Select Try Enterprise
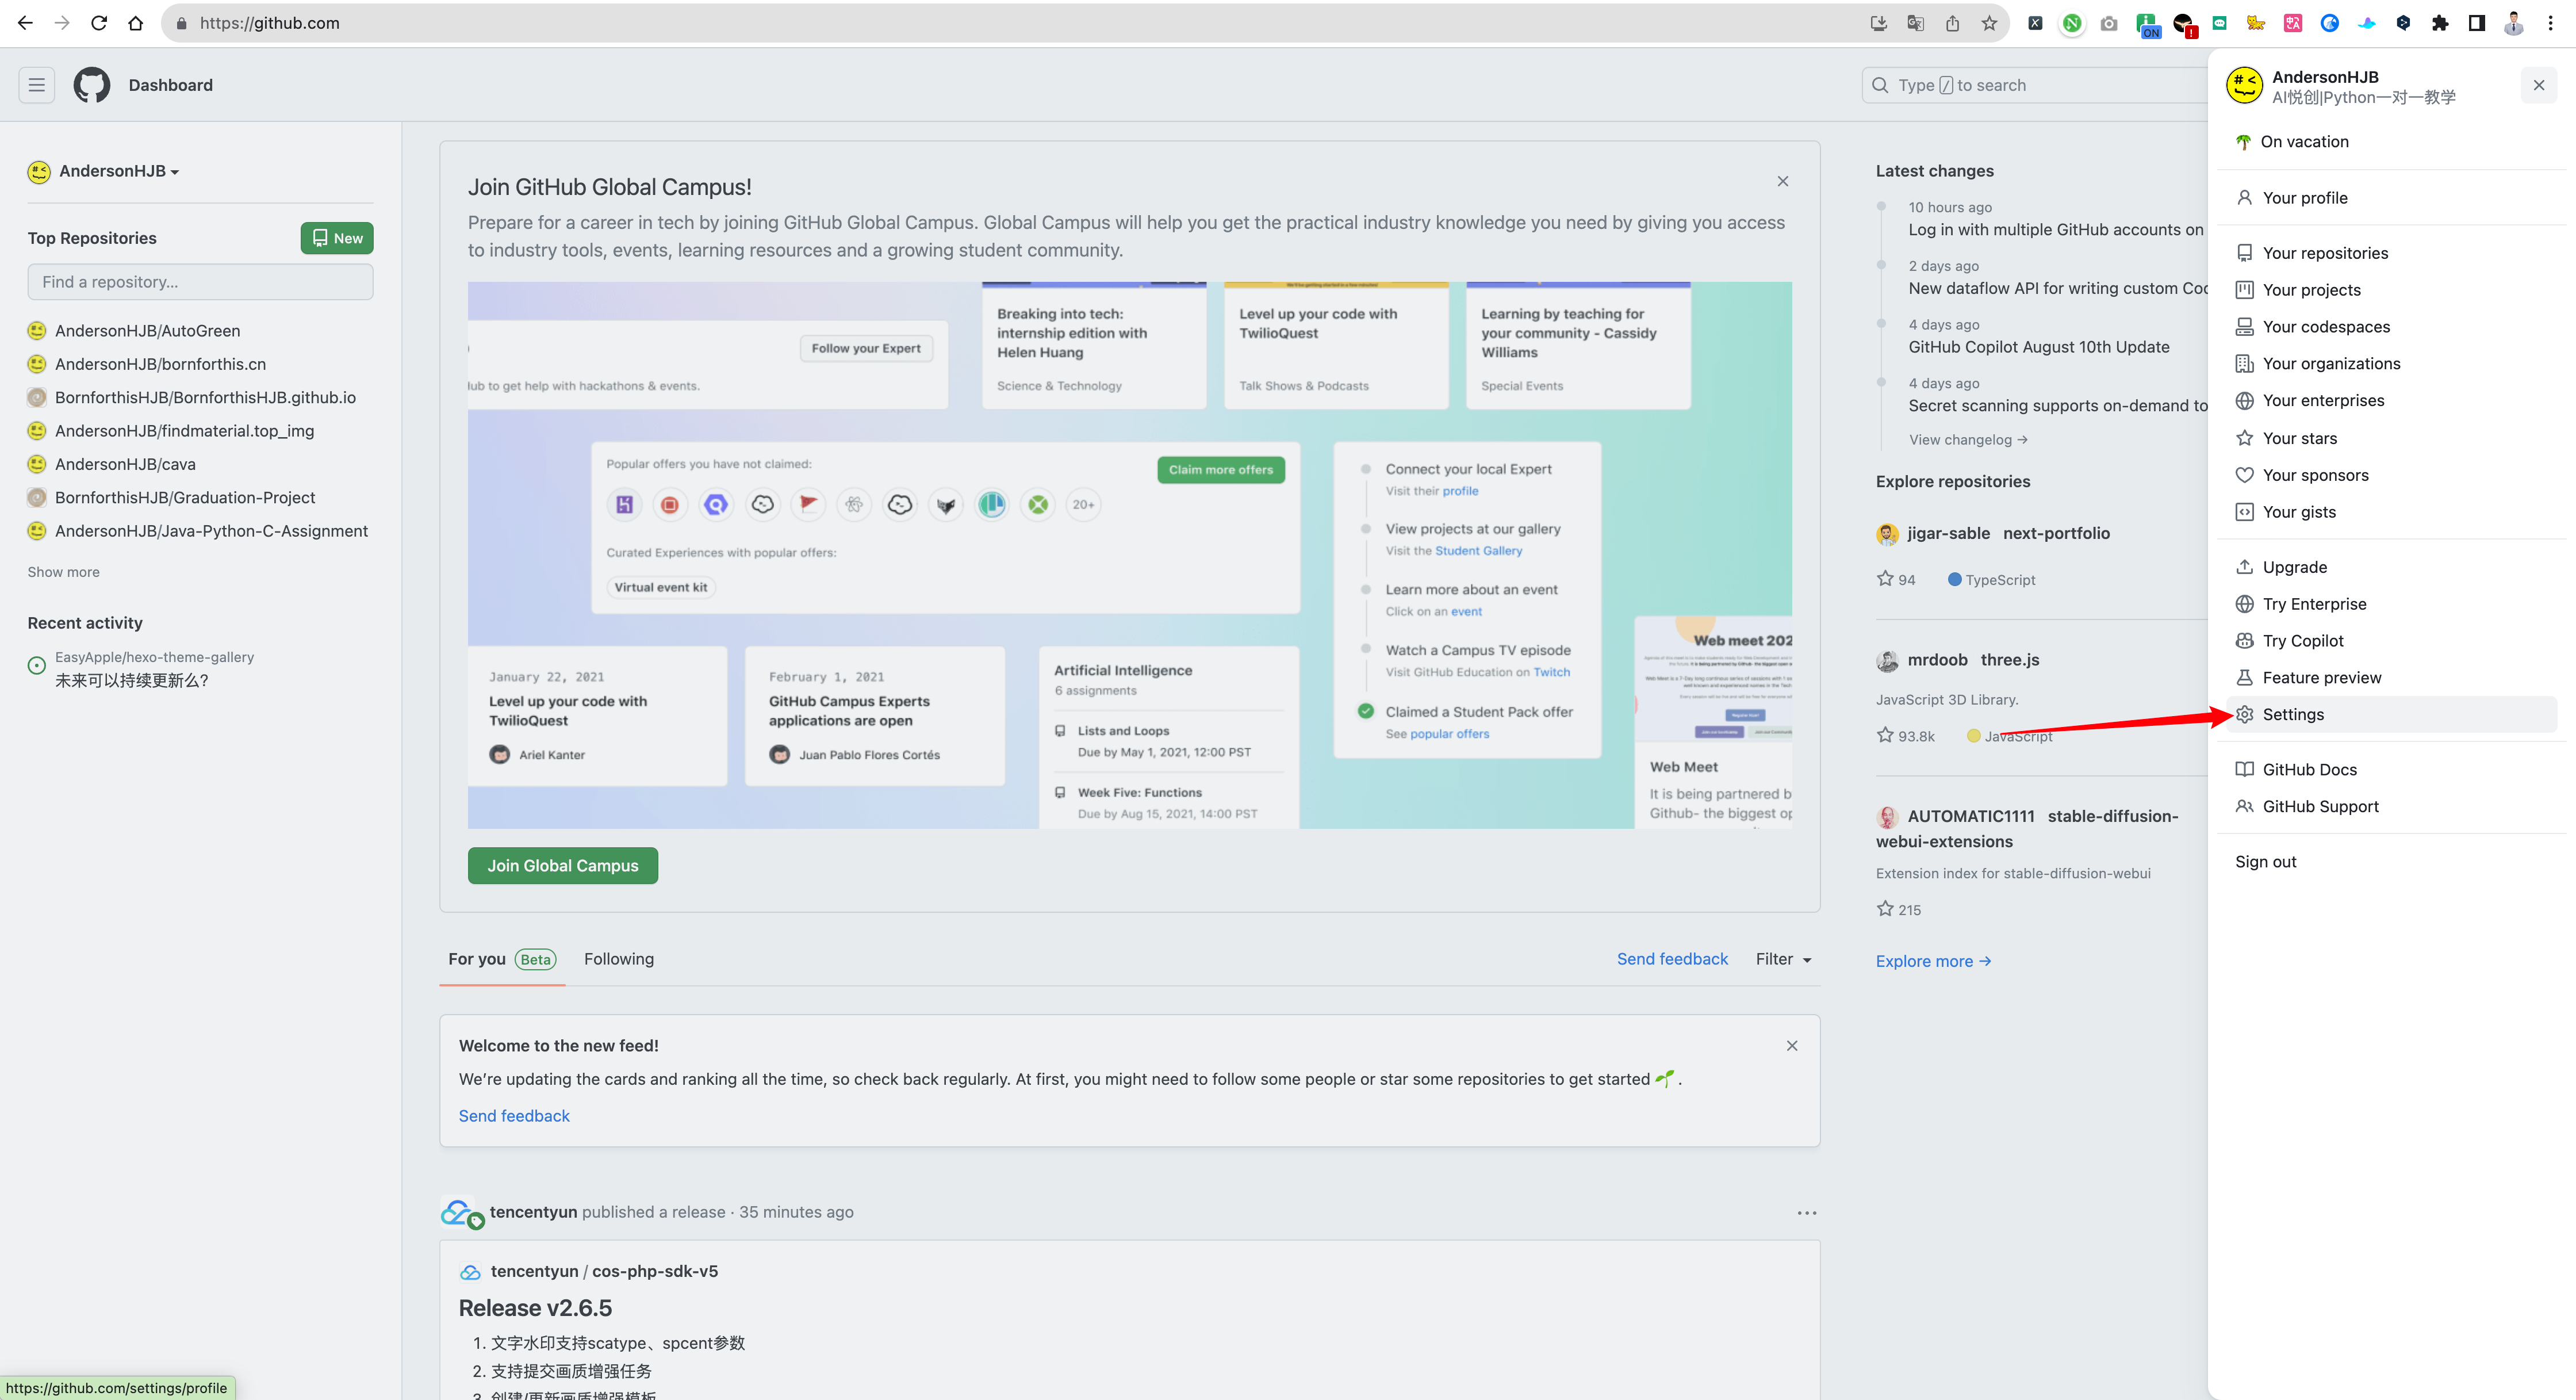 pos(2392,604)
